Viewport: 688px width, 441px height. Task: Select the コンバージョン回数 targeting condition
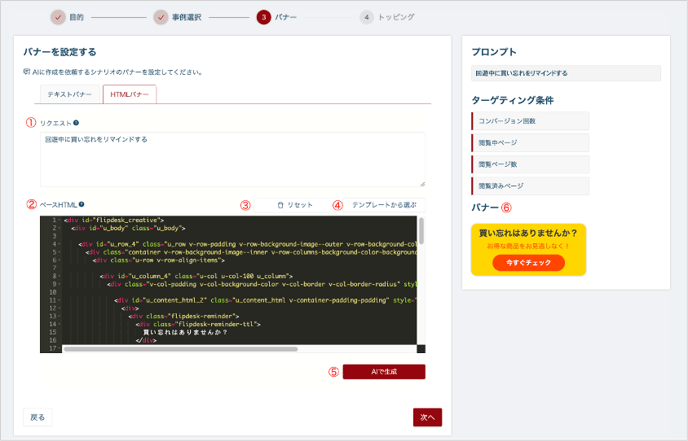[530, 121]
